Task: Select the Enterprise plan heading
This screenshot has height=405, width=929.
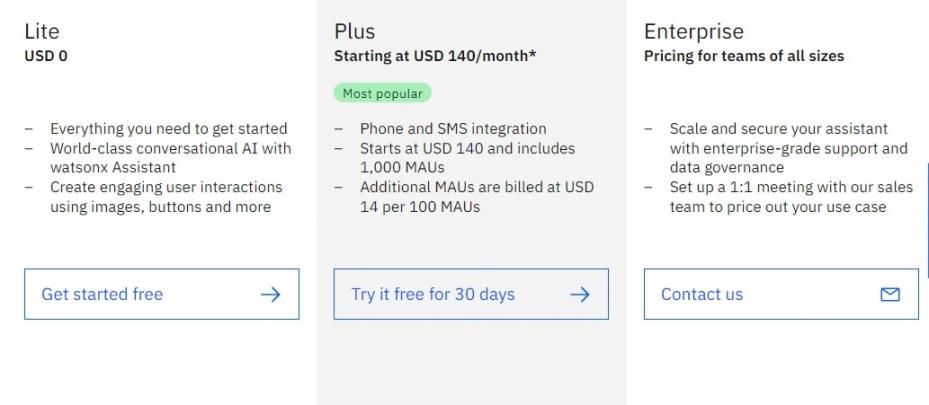Action: coord(693,32)
